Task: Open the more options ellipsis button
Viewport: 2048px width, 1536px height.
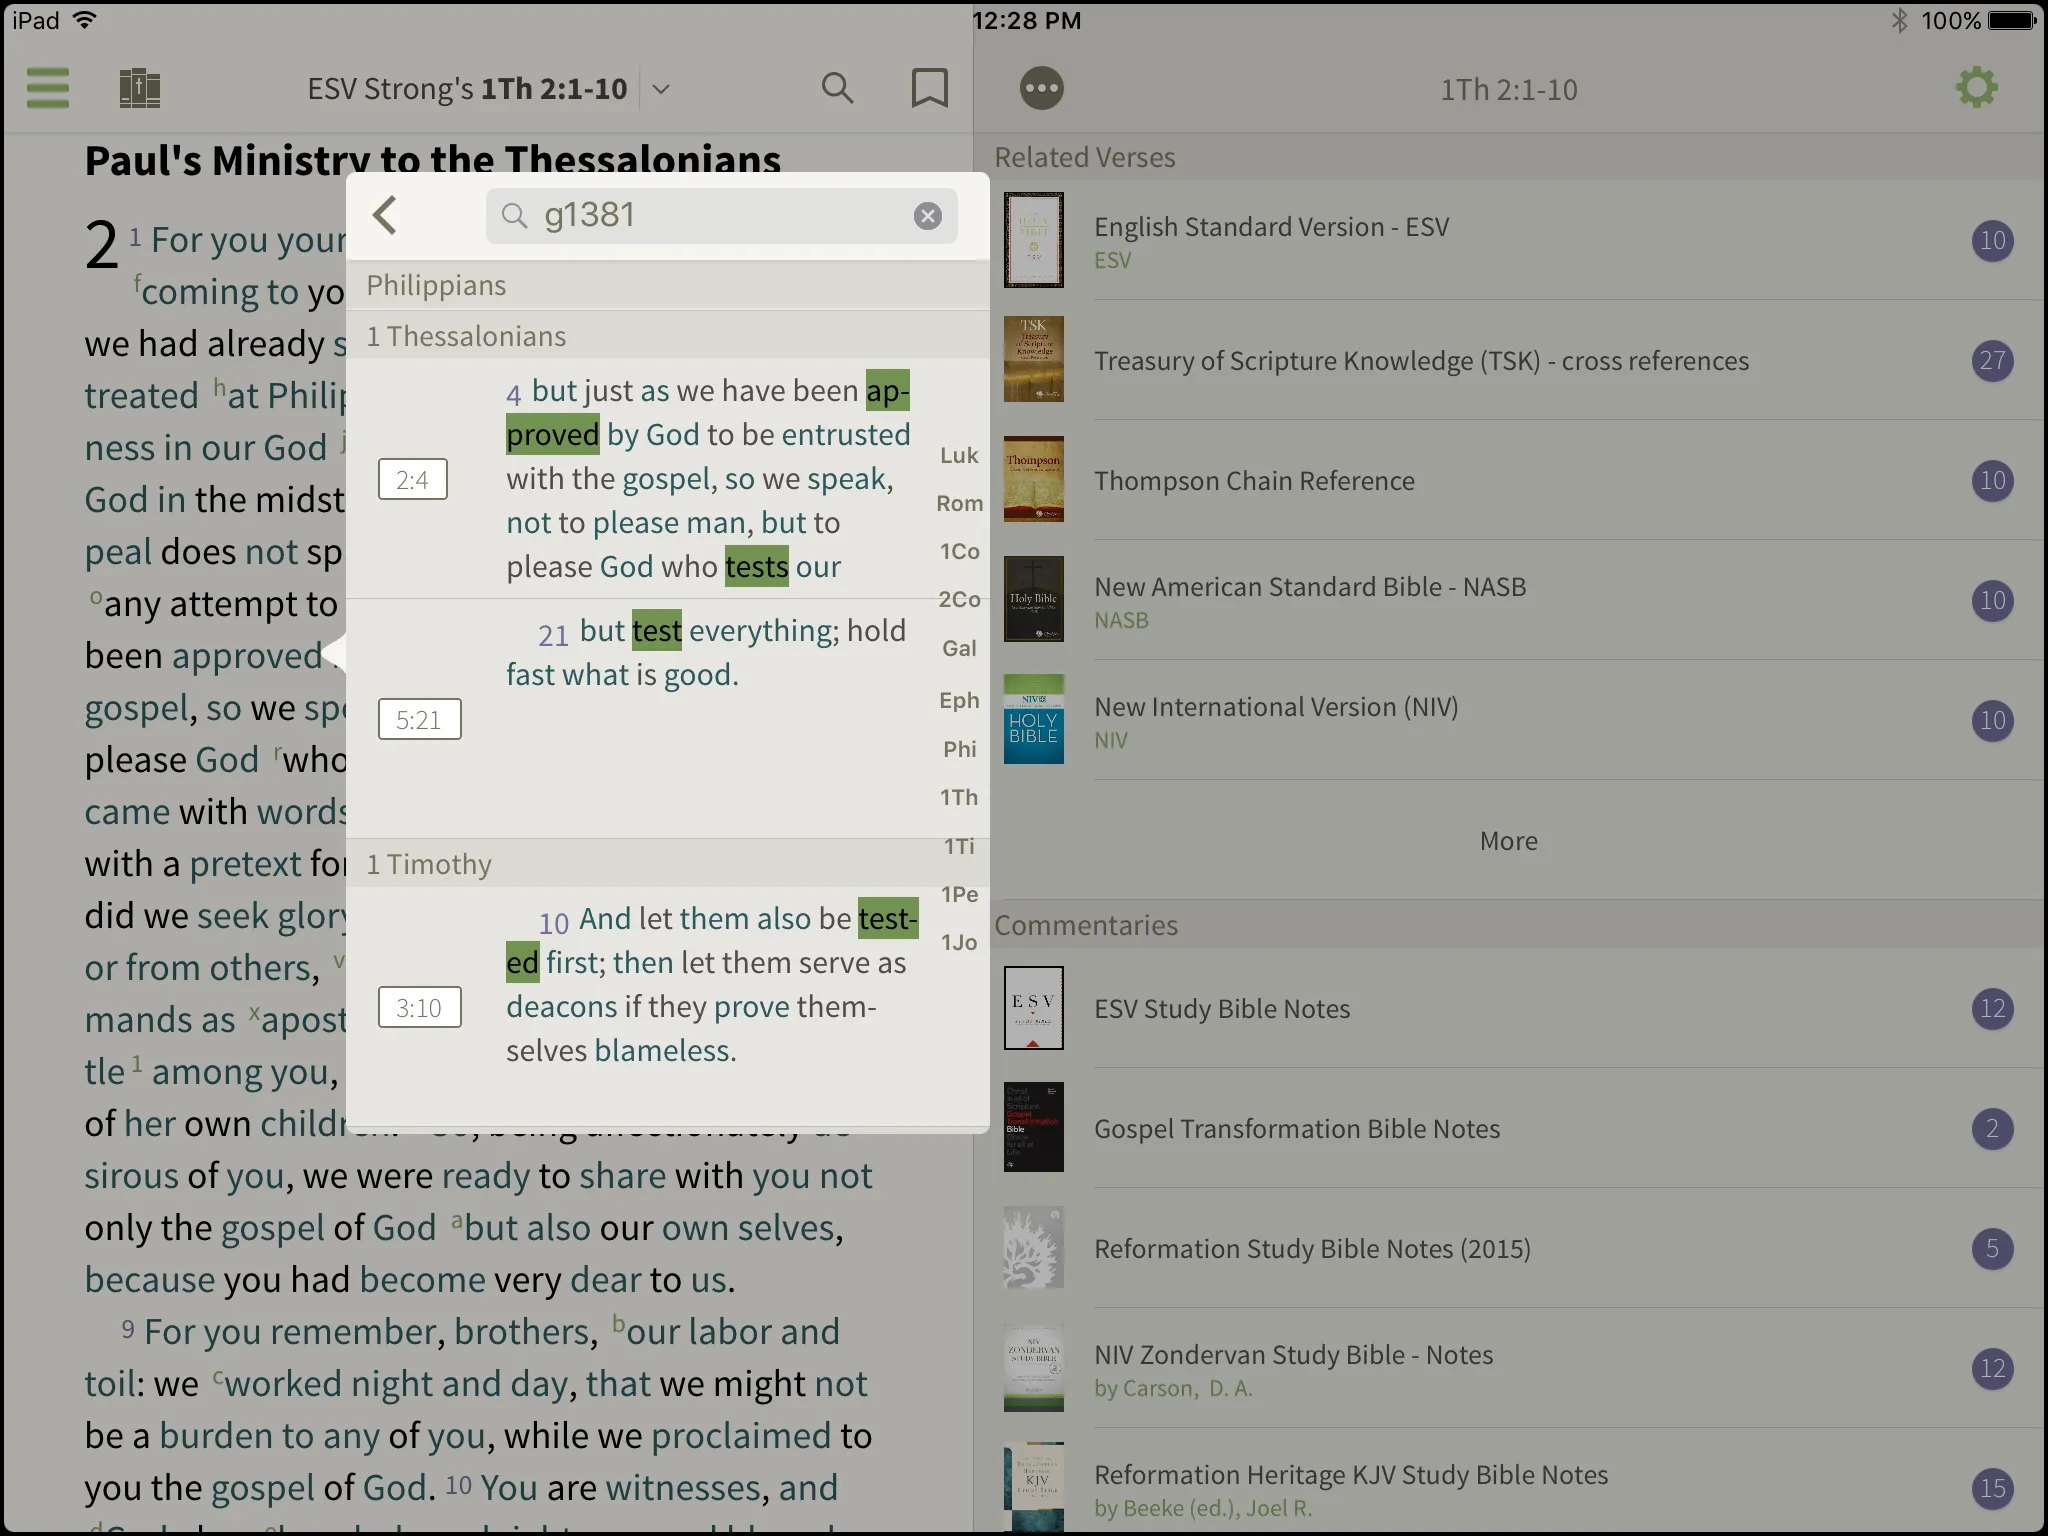Action: (x=1041, y=88)
